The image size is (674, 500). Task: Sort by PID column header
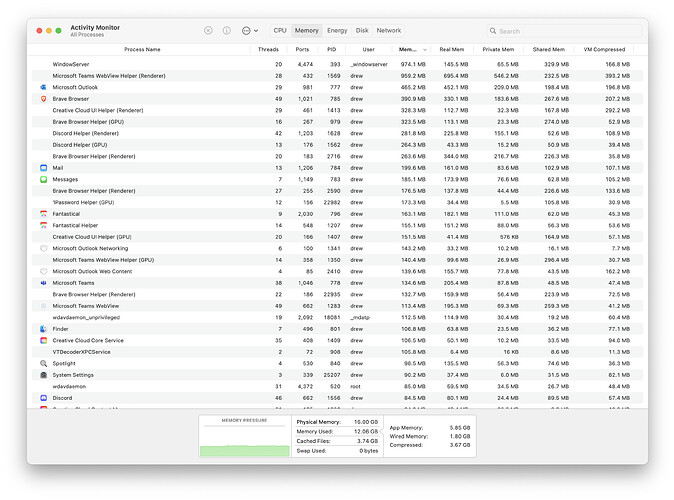[331, 49]
